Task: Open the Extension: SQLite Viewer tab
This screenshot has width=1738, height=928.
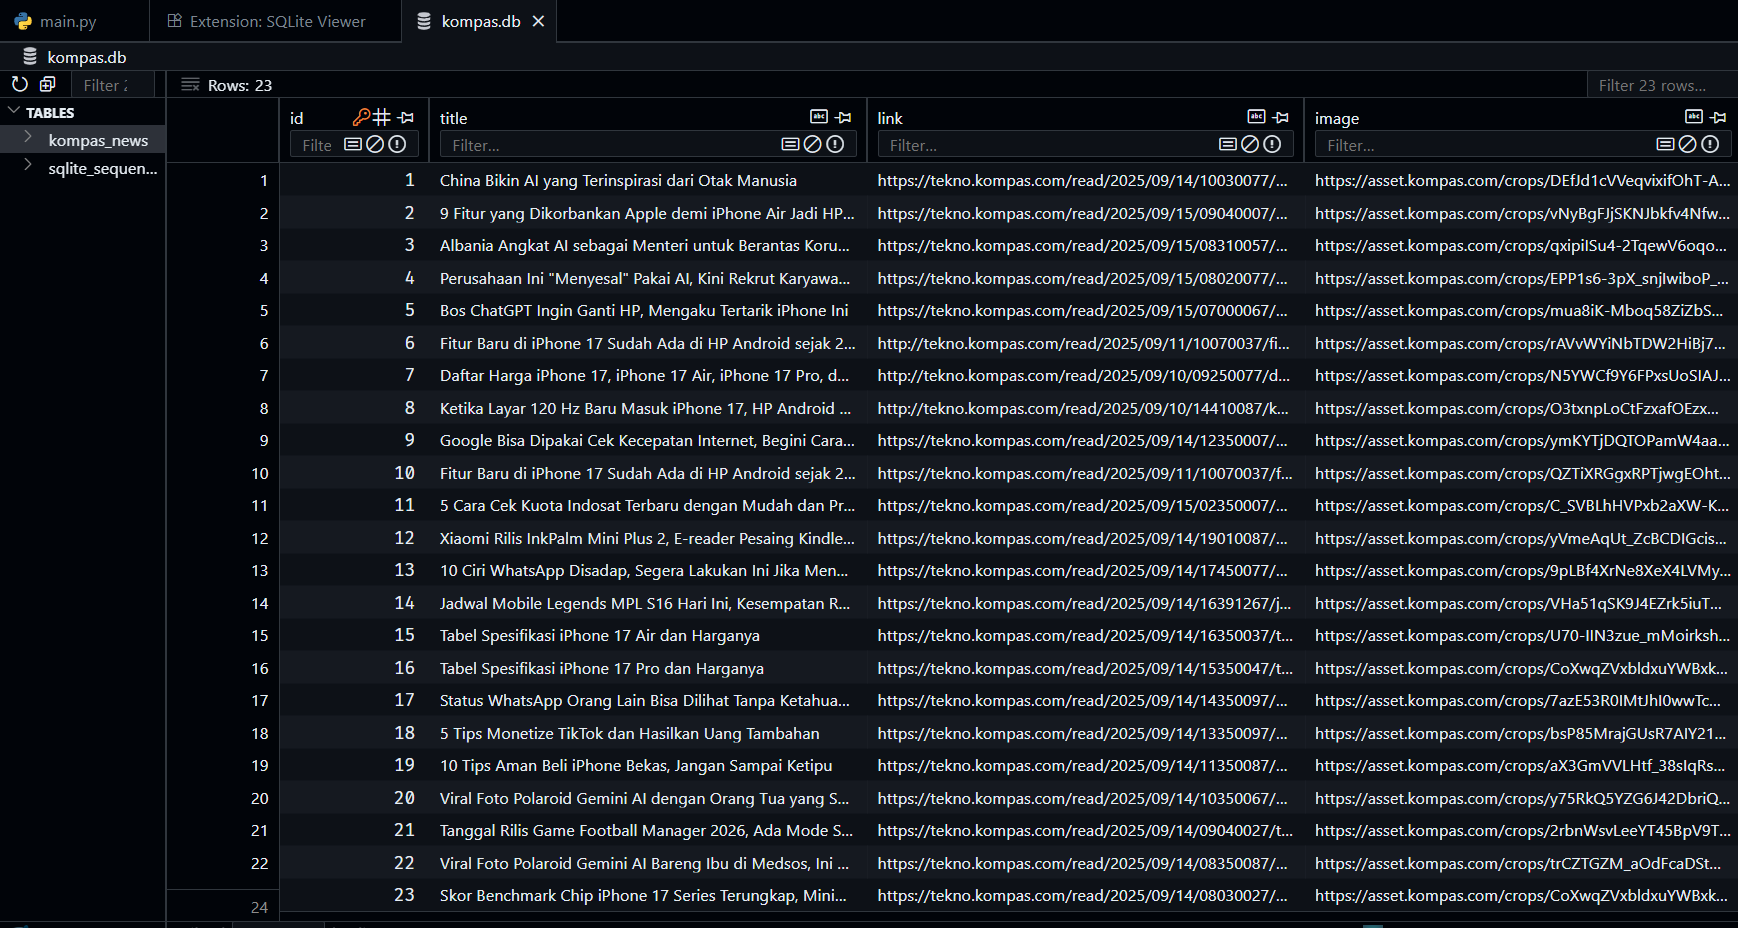Action: click(x=277, y=21)
